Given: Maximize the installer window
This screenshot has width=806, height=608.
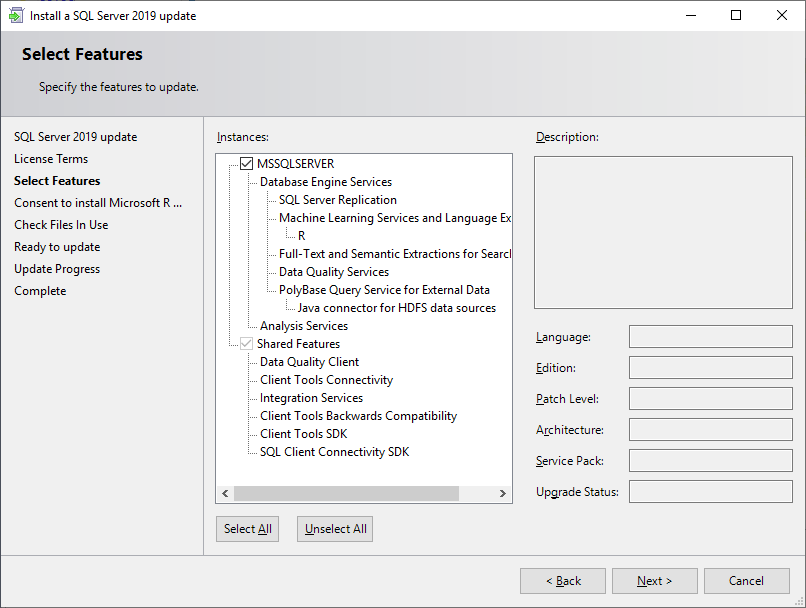Looking at the screenshot, I should 736,15.
